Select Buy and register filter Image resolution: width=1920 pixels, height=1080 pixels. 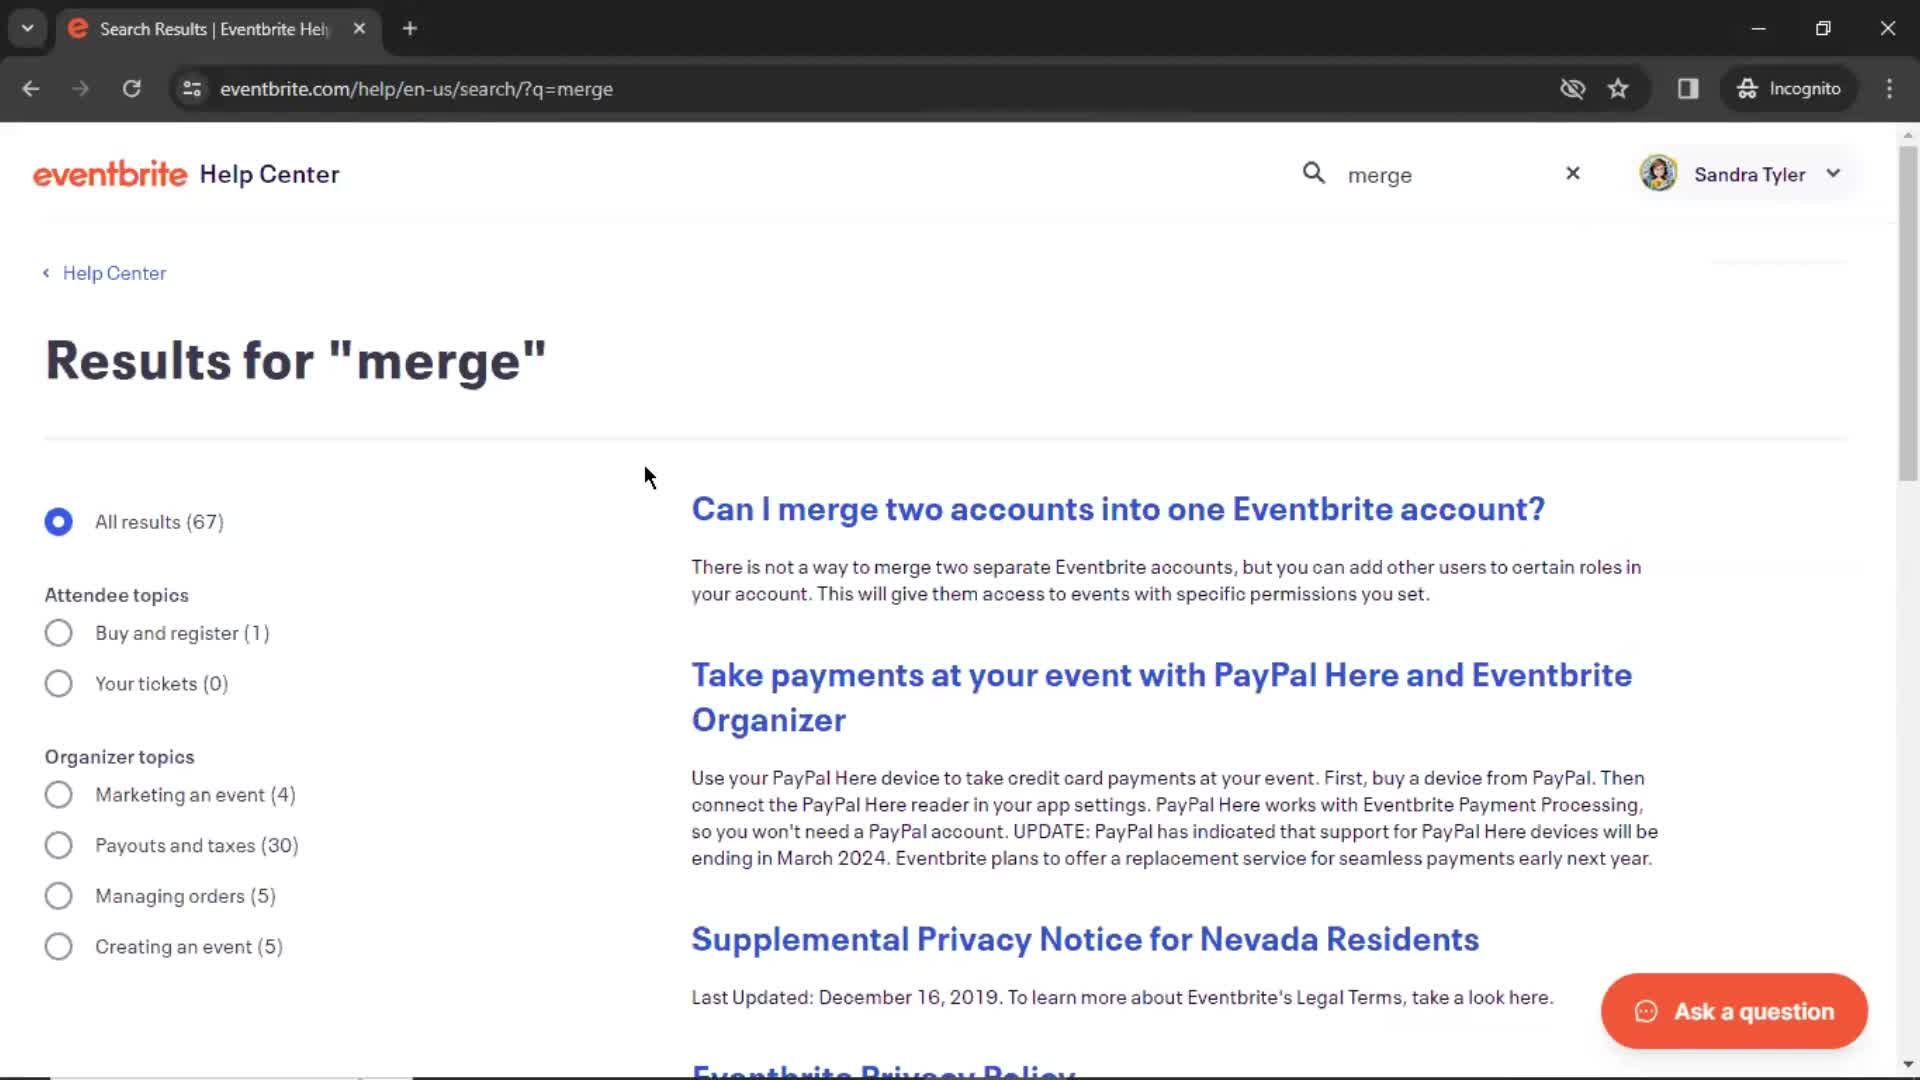[x=58, y=633]
